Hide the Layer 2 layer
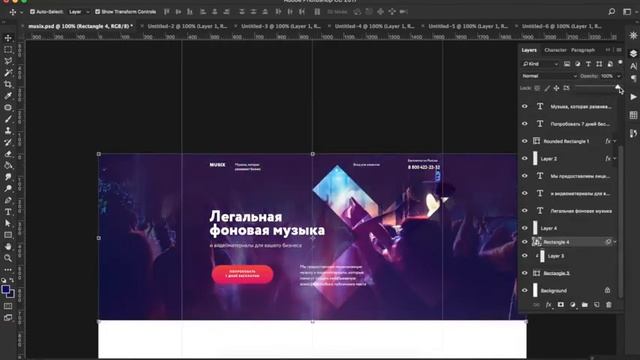640x360 pixels. tap(525, 158)
